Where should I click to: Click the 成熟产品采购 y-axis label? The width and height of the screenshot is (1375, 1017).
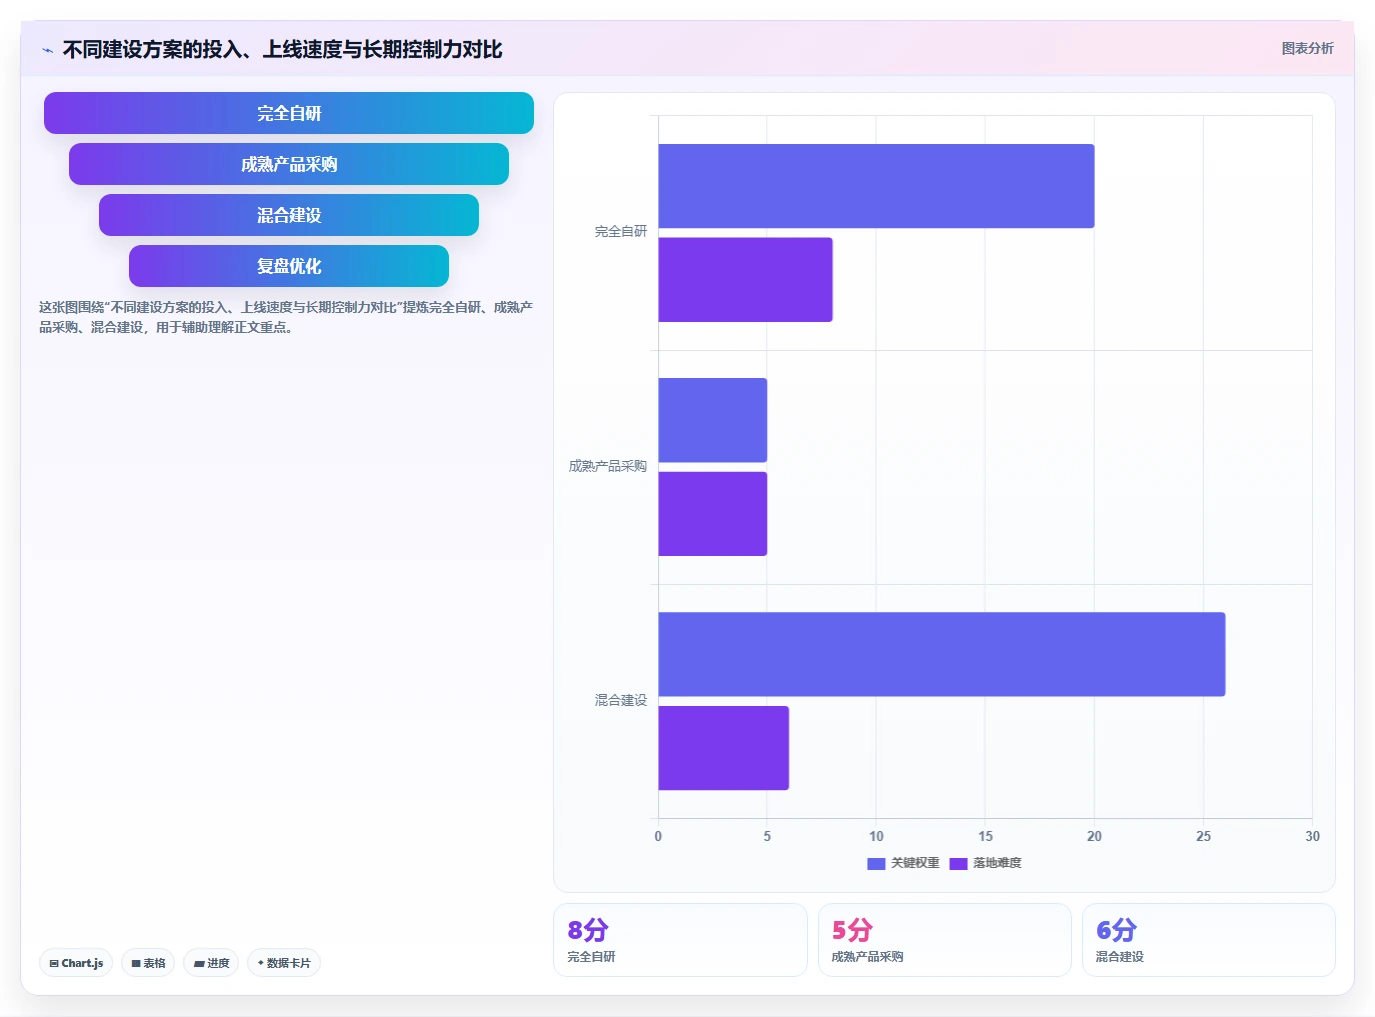coord(608,466)
